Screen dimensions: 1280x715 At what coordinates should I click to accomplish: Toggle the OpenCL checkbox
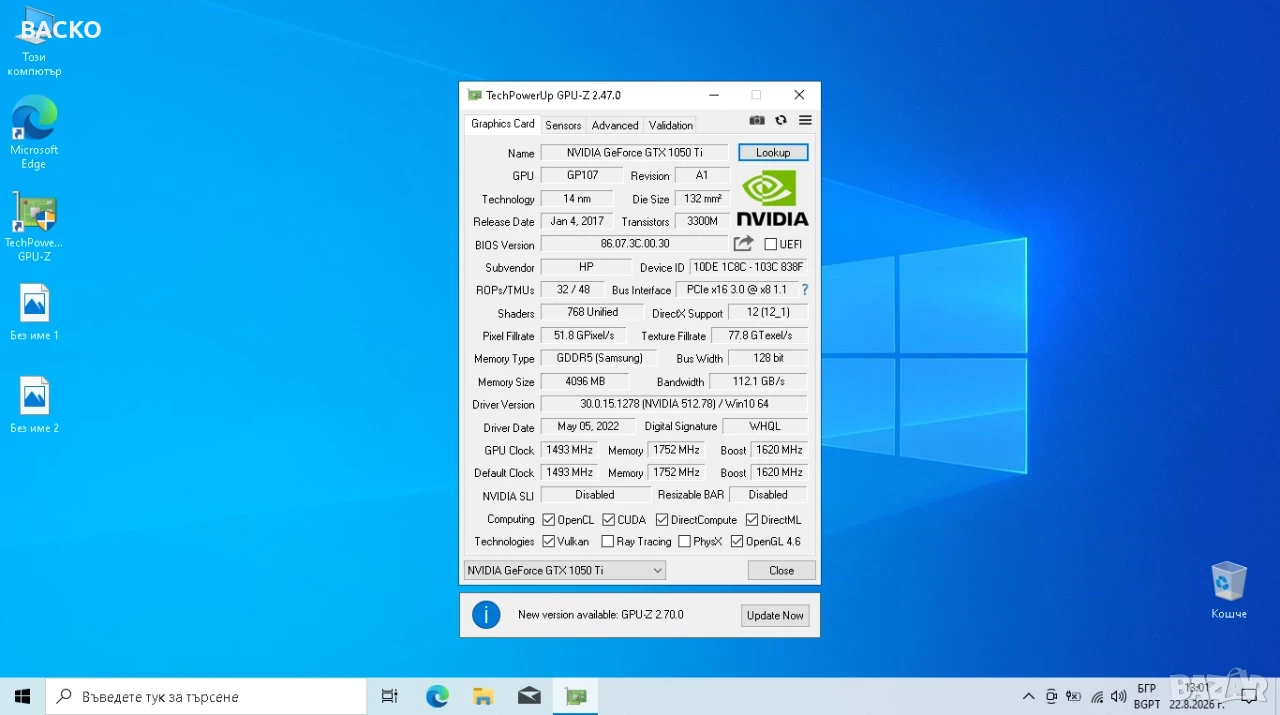(548, 520)
